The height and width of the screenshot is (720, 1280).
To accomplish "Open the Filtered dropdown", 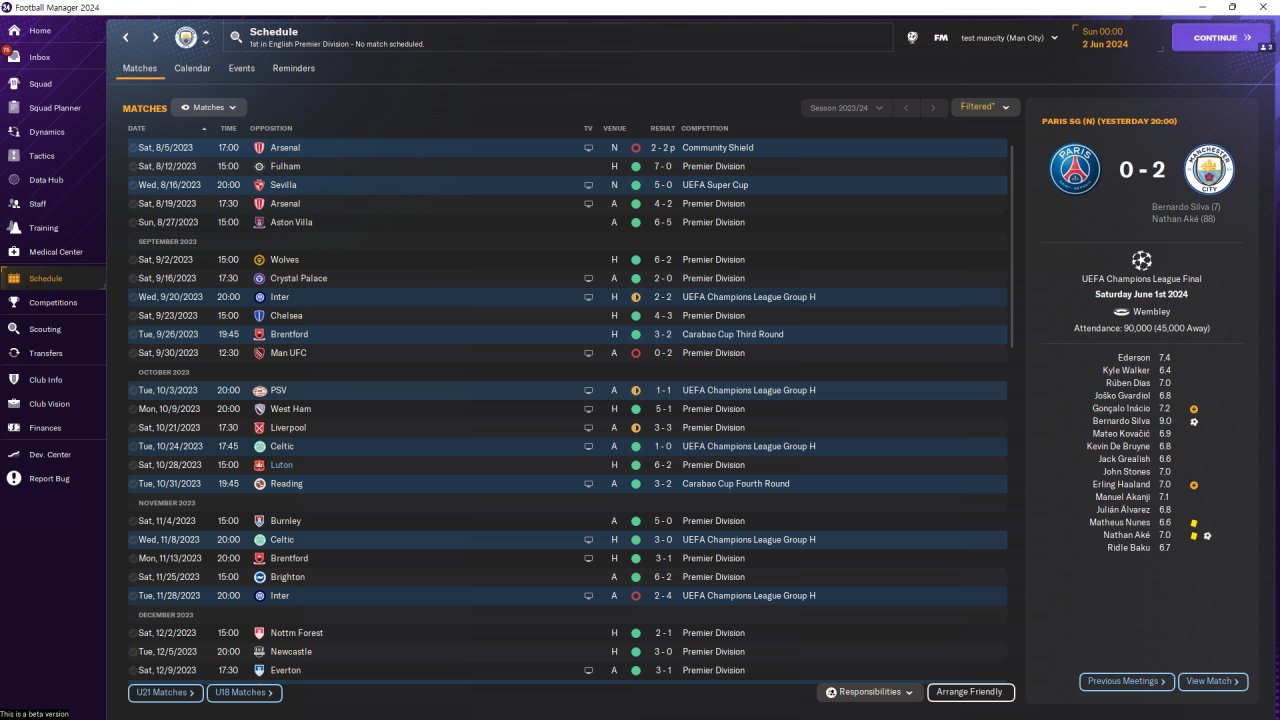I will 985,107.
